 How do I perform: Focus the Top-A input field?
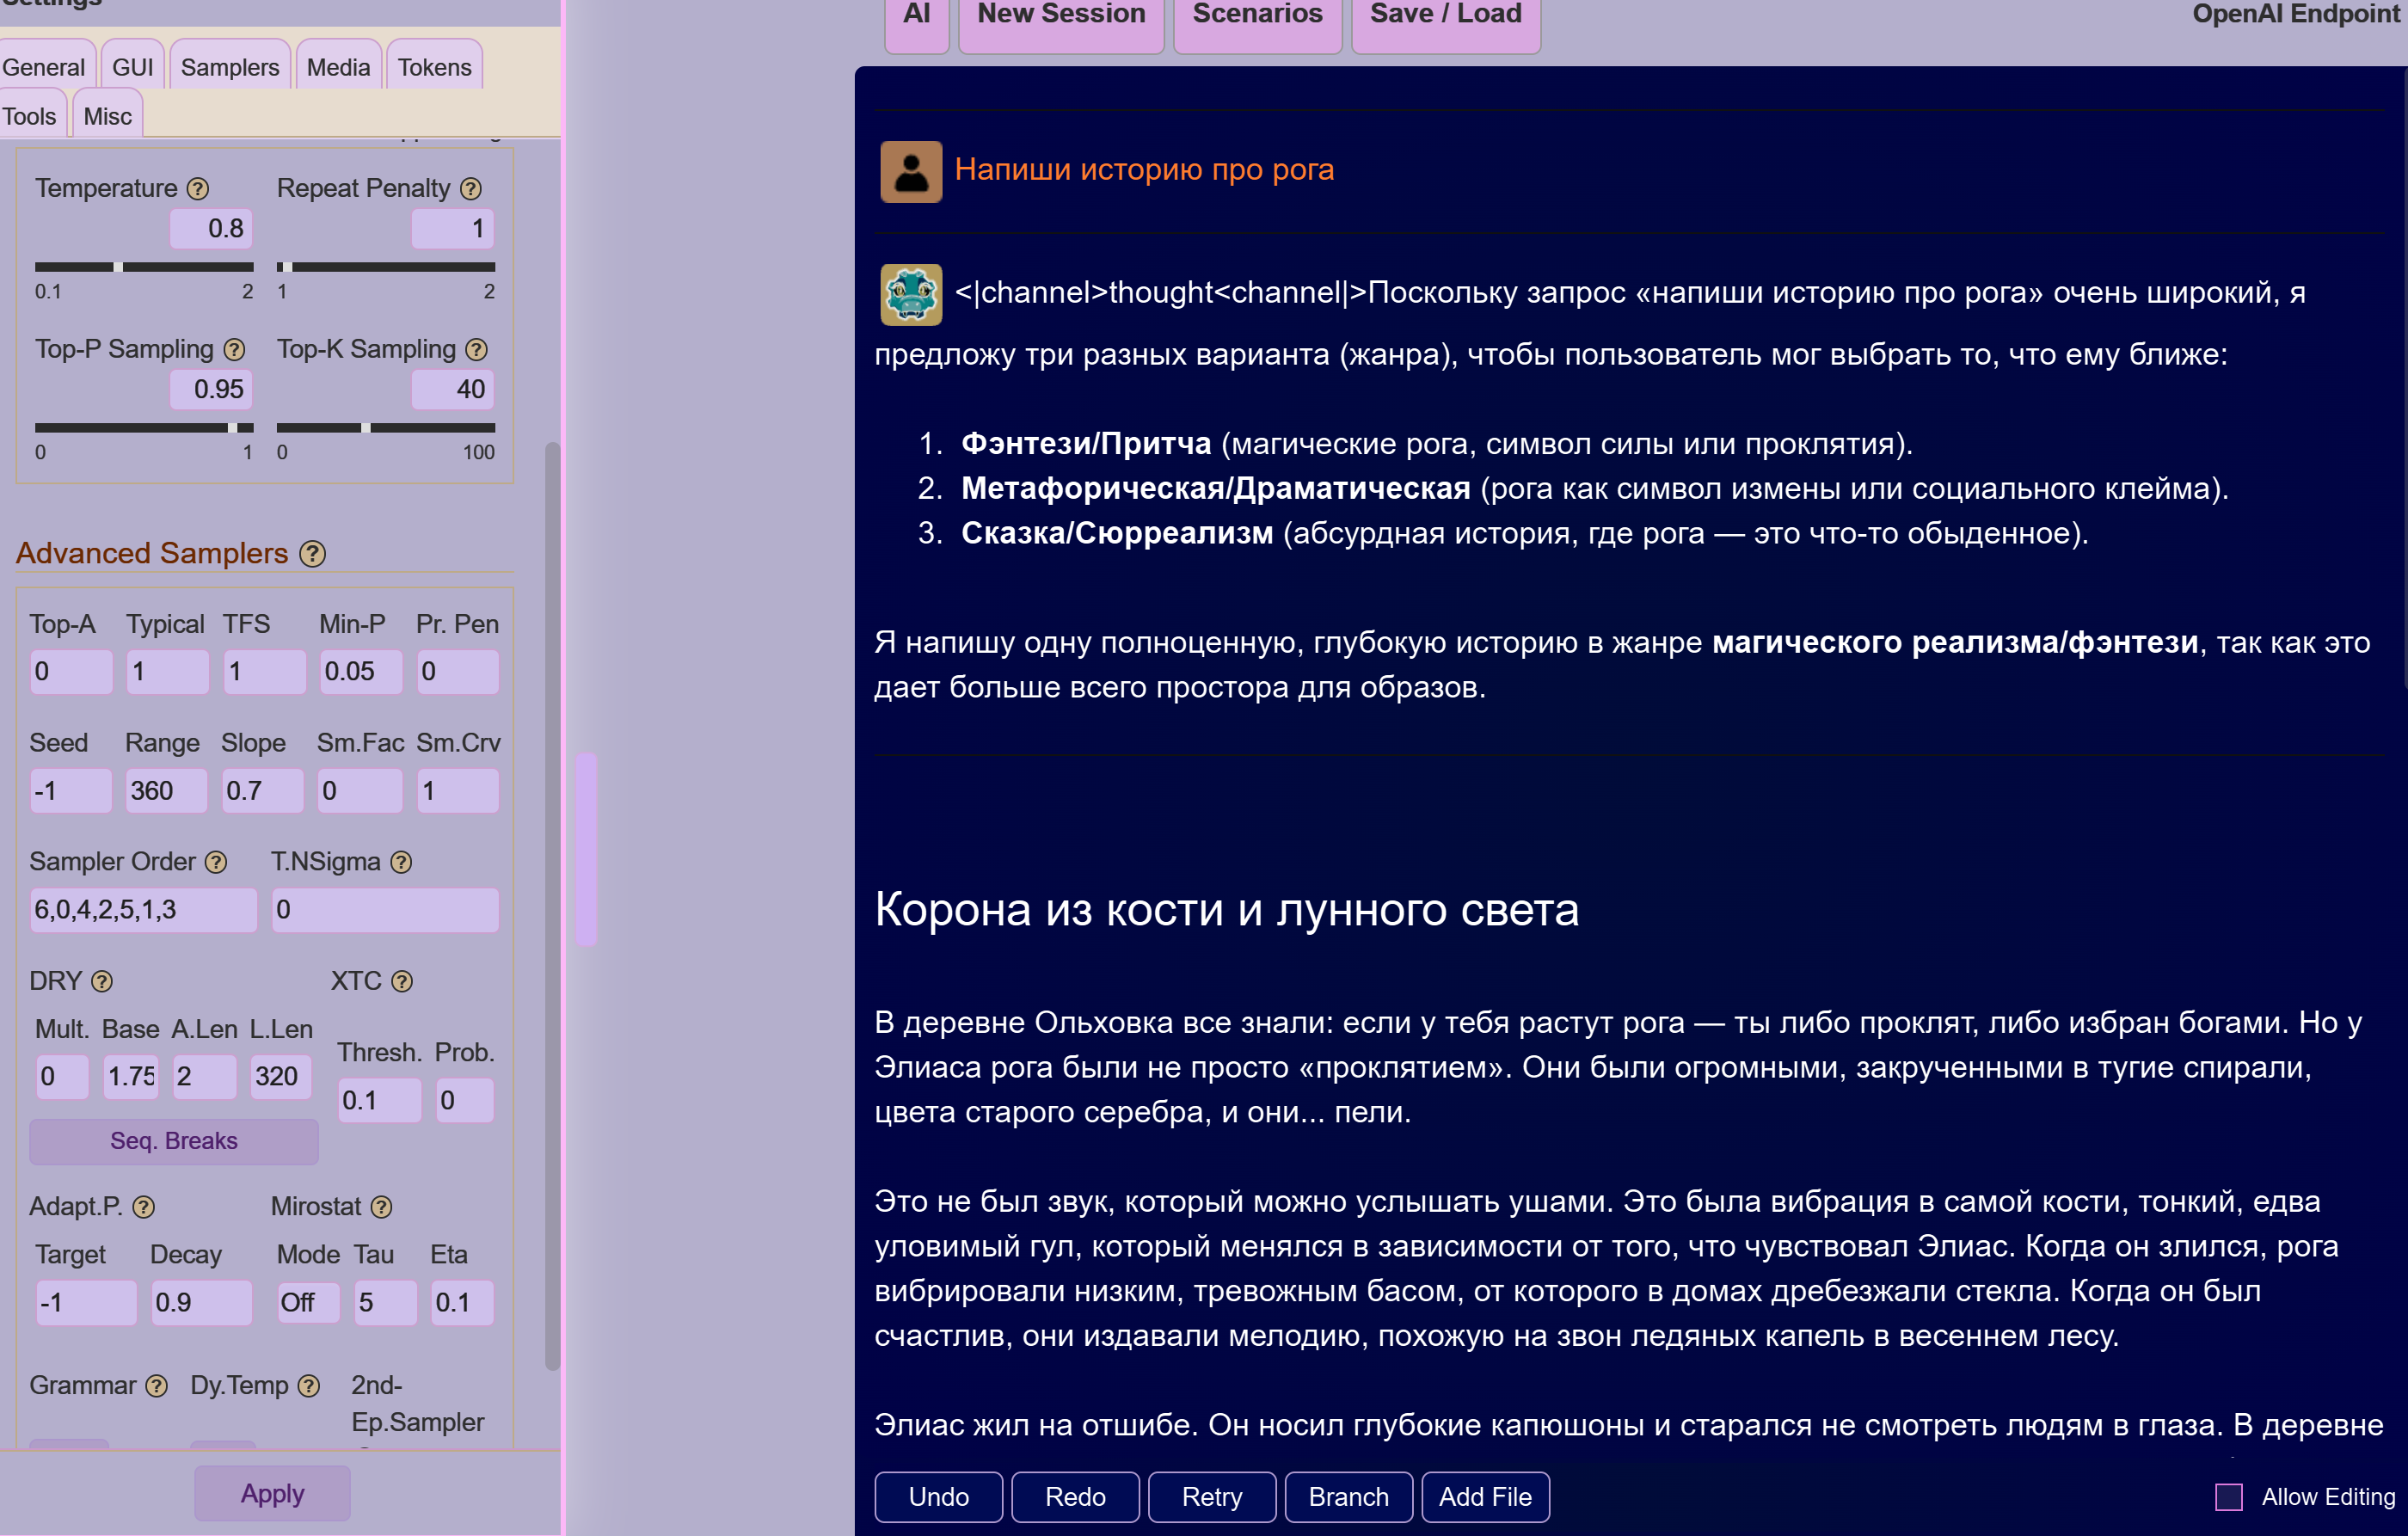pyautogui.click(x=71, y=671)
